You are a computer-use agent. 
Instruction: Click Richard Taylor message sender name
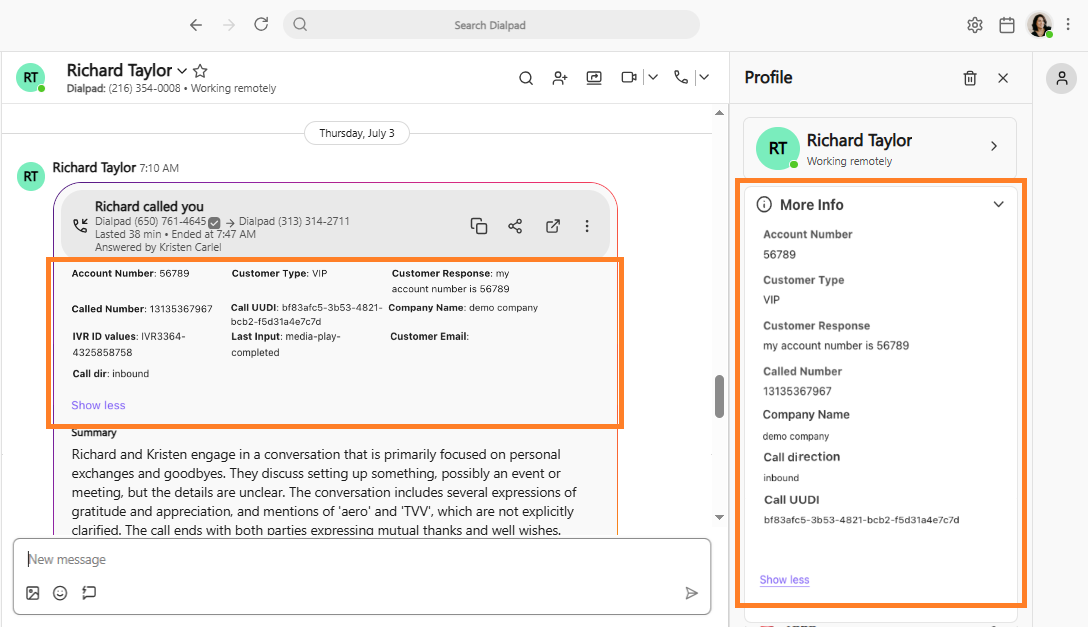95,168
